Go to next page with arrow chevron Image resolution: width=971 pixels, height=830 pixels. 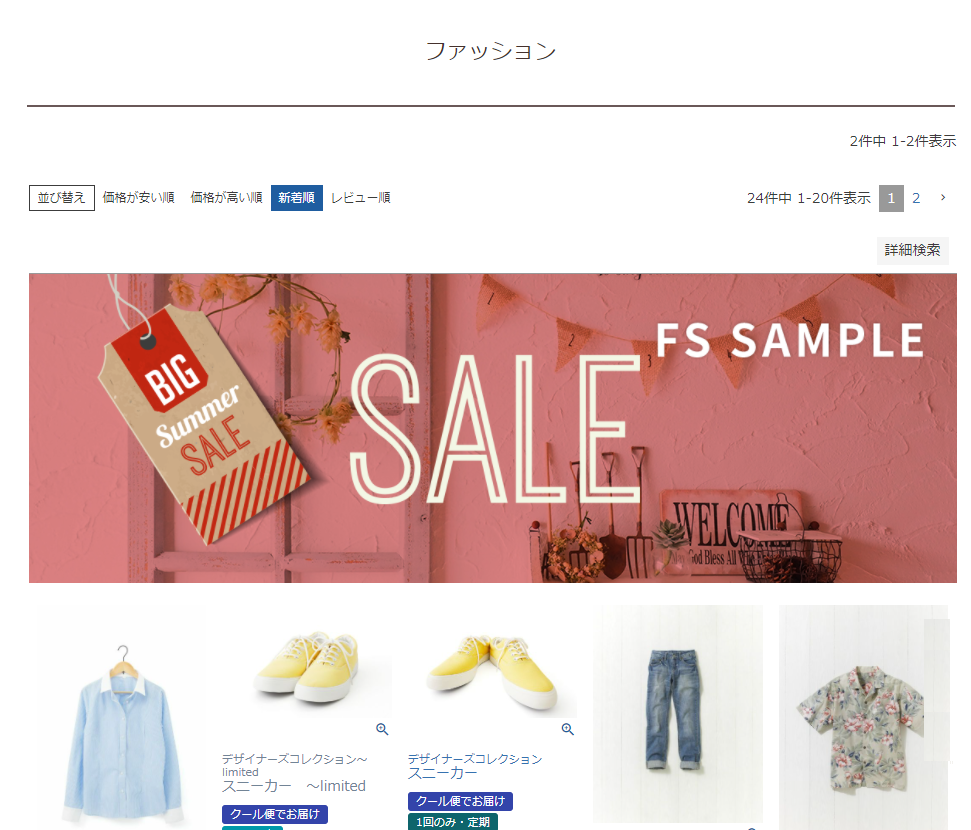(943, 198)
